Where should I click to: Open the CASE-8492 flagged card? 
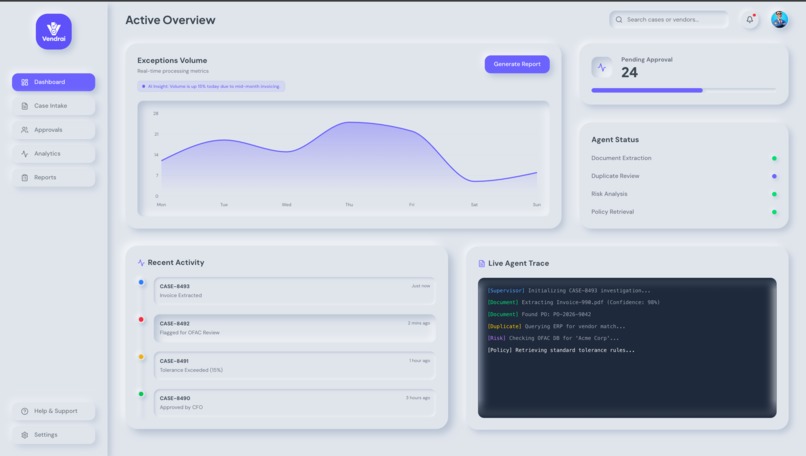point(295,328)
